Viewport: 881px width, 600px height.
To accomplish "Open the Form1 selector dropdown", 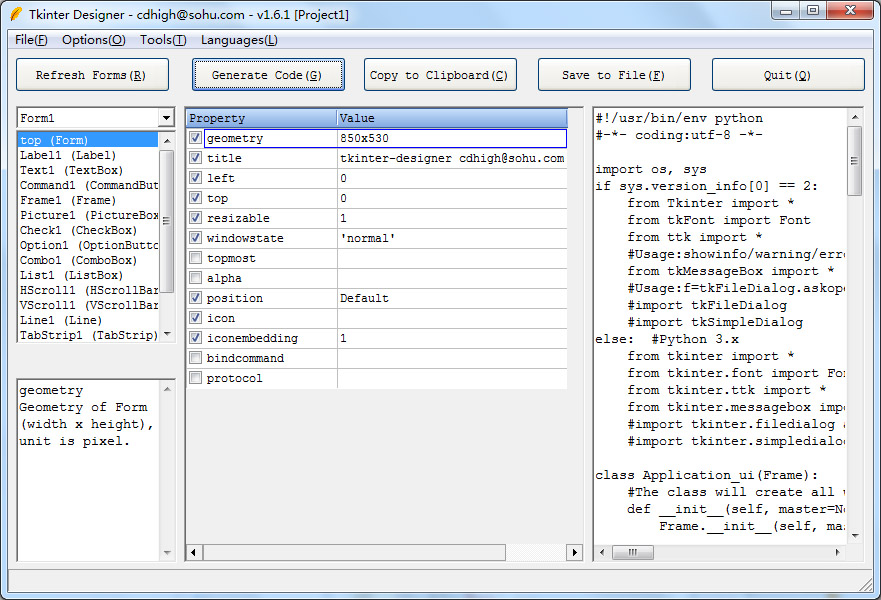I will [167, 117].
